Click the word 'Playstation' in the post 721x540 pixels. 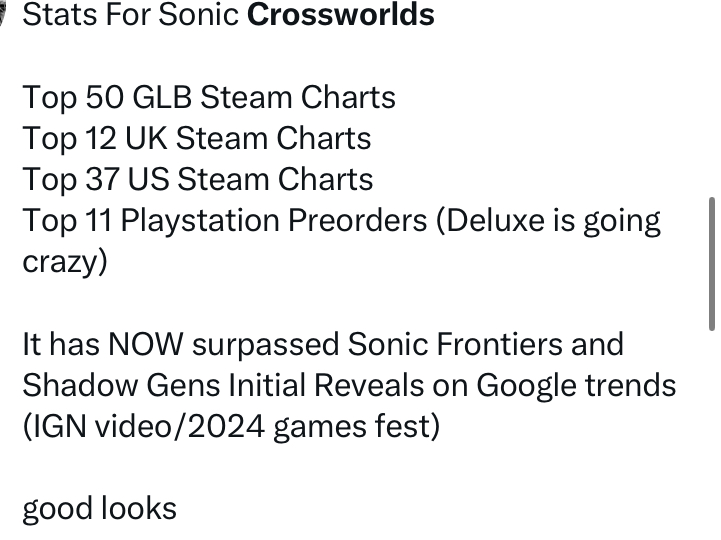pyautogui.click(x=200, y=222)
